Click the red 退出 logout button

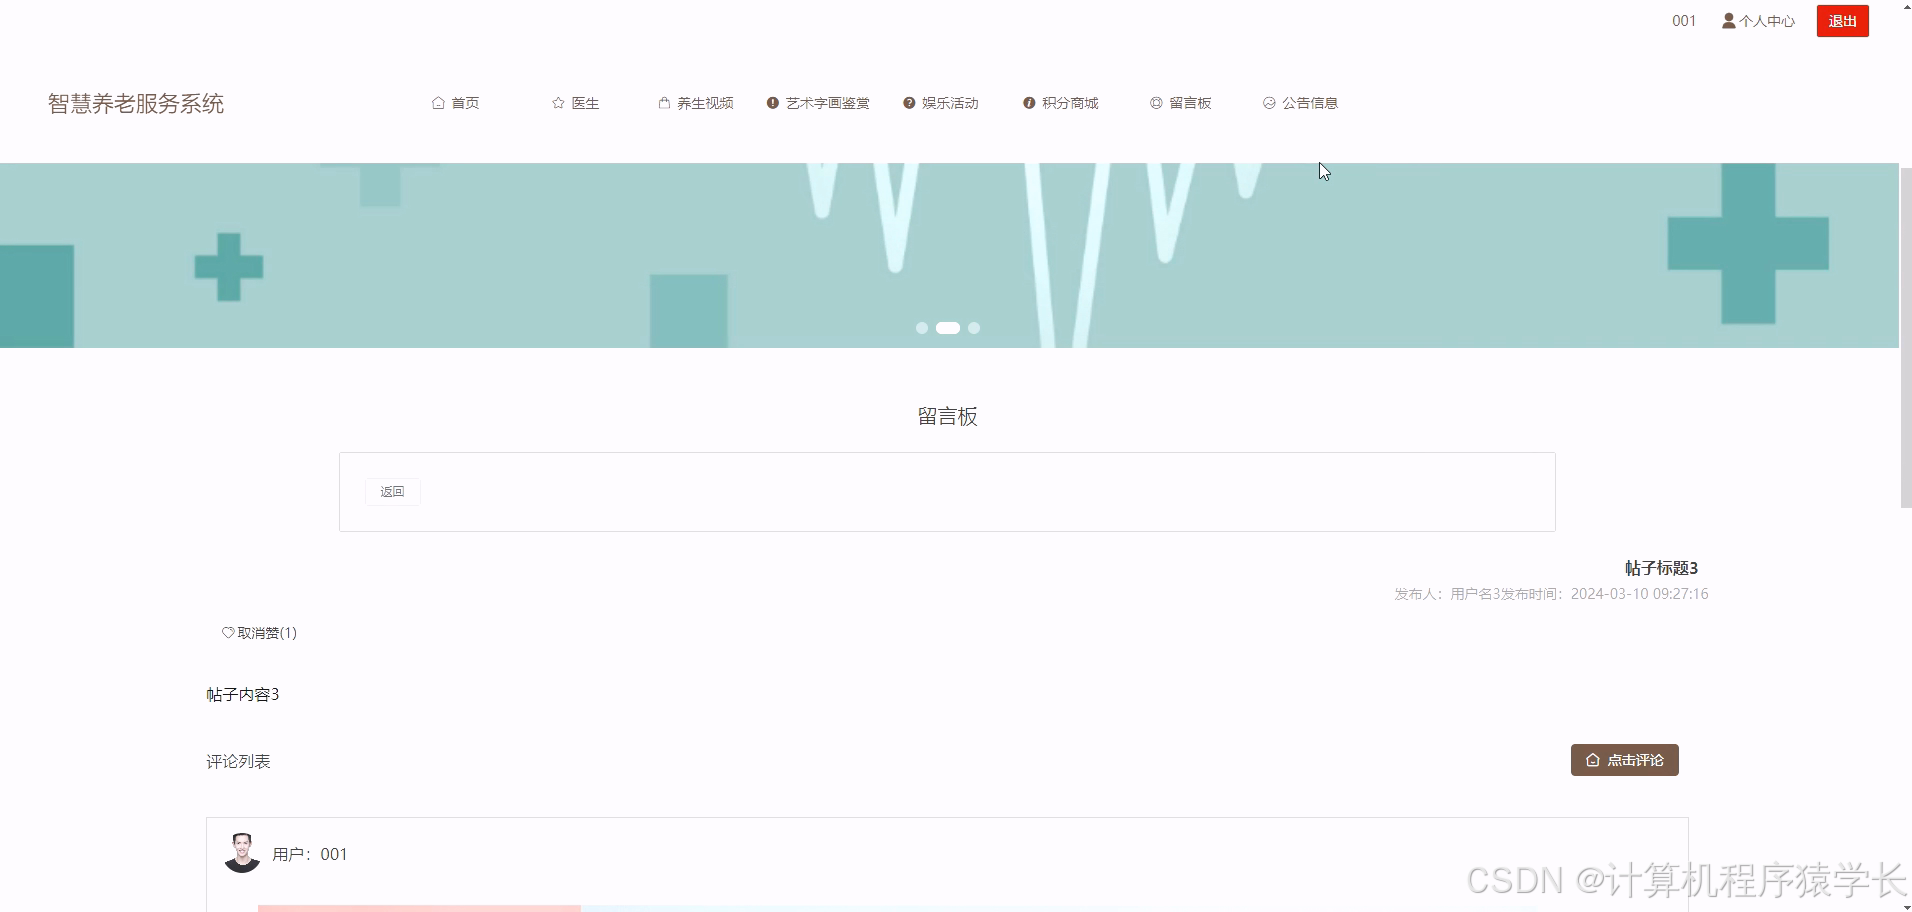(x=1842, y=20)
